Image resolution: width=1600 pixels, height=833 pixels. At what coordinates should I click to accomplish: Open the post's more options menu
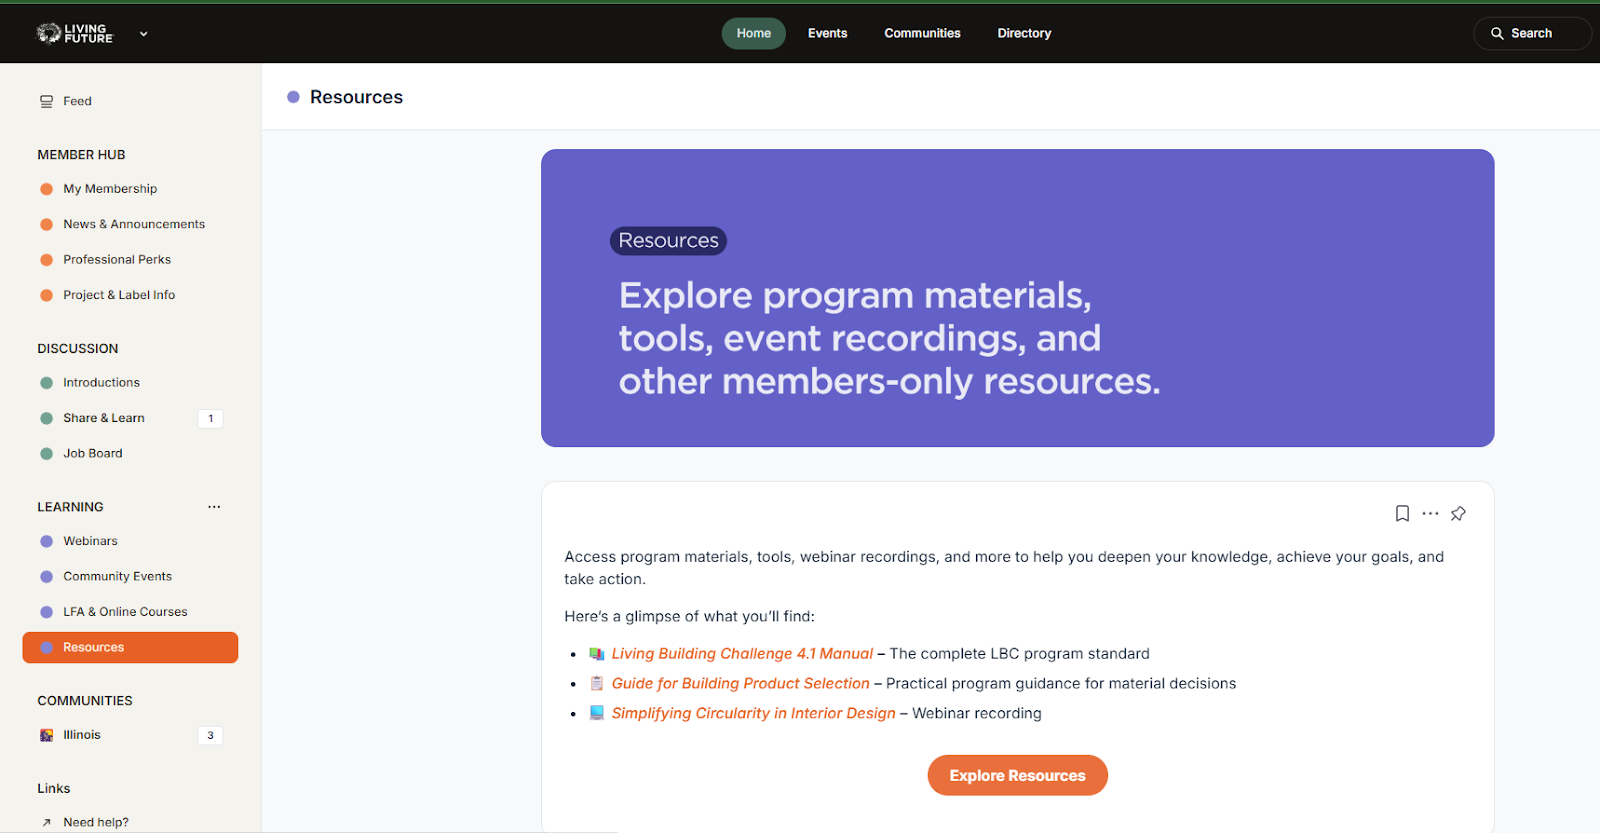pyautogui.click(x=1430, y=513)
